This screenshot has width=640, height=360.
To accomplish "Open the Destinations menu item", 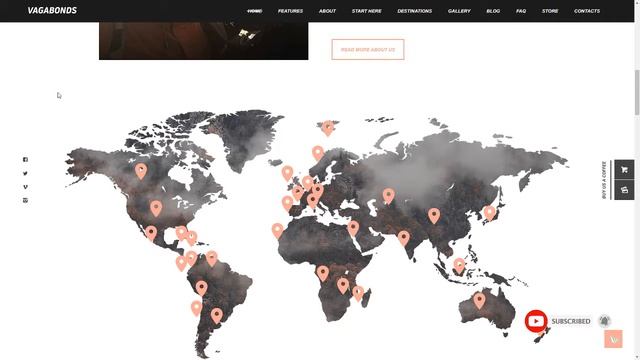I will coord(415,11).
